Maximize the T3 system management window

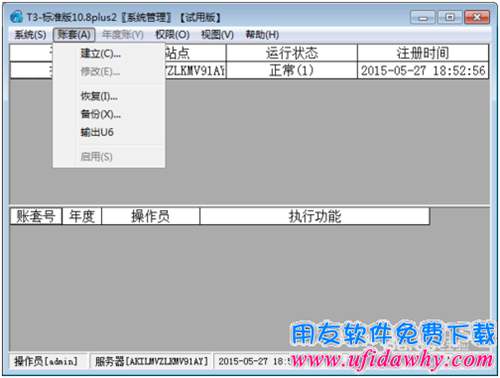tap(449, 17)
